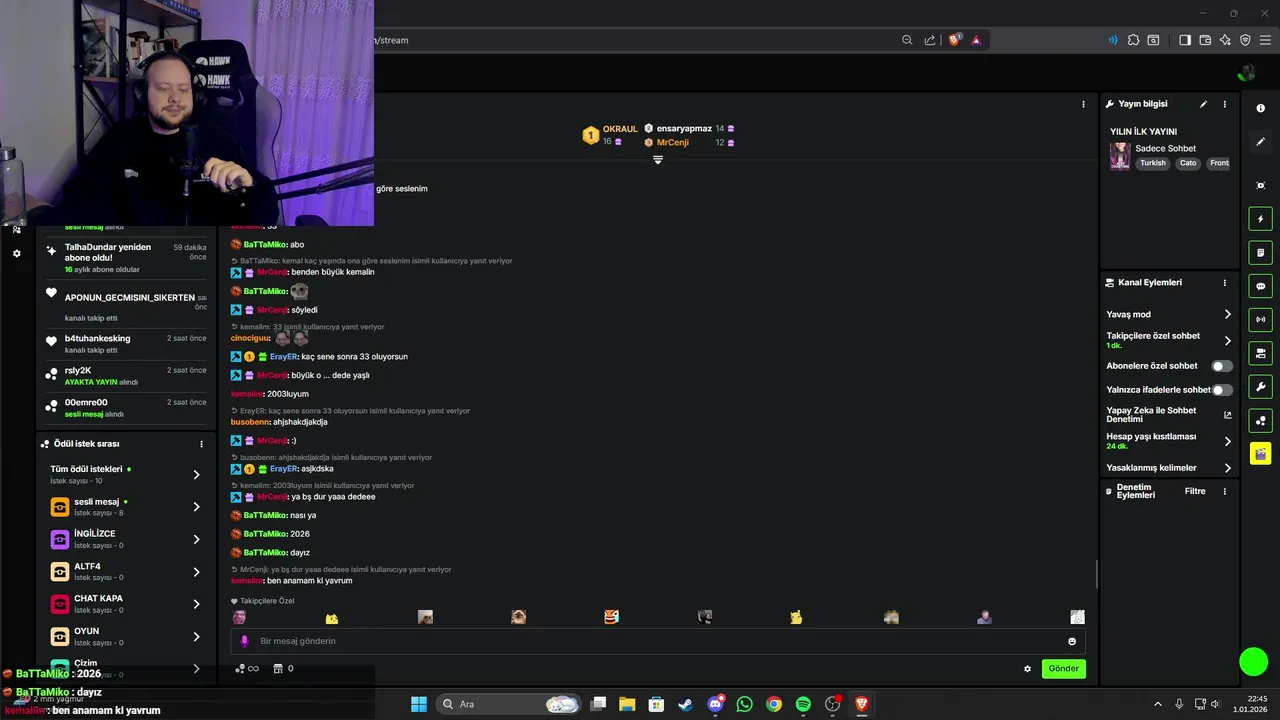Open the lightning bolt quick actions icon
The width and height of the screenshot is (1280, 720).
pyautogui.click(x=1260, y=219)
